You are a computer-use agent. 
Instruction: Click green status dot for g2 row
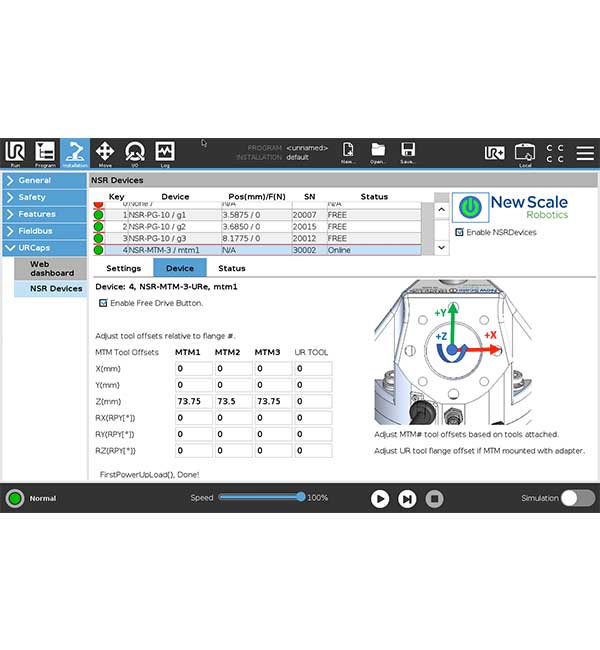point(99,227)
